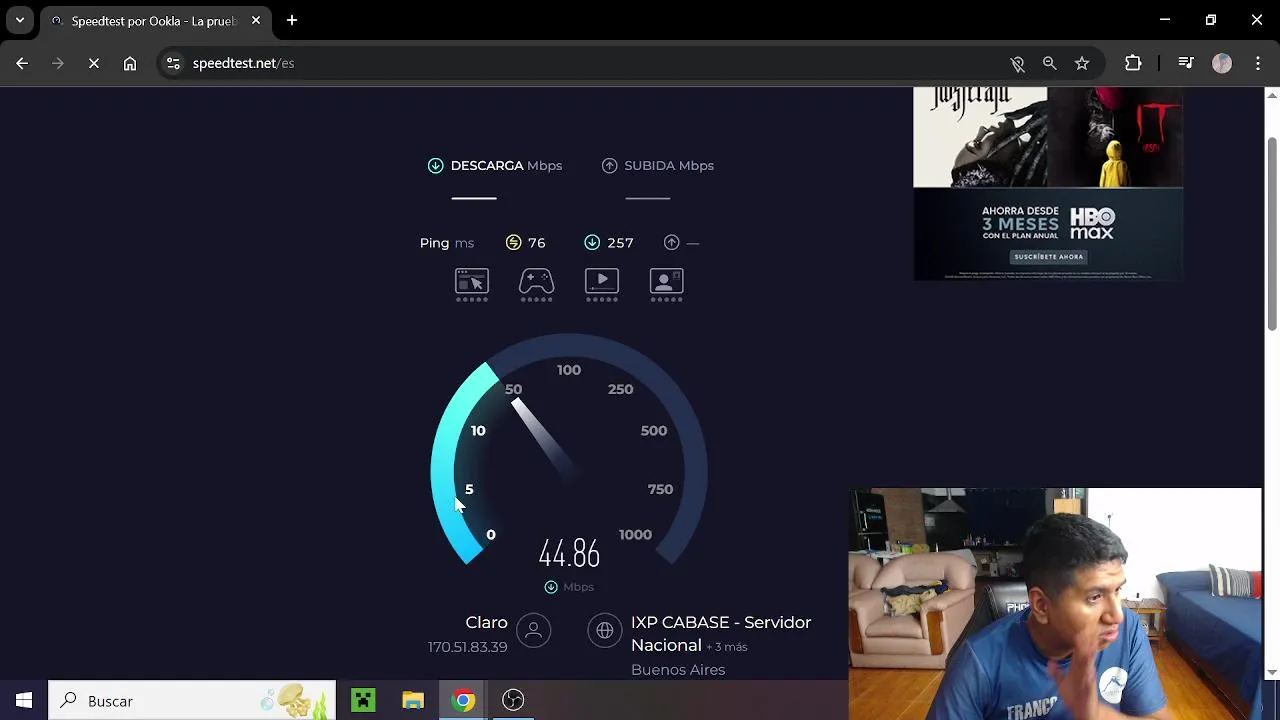
Task: Click the DESCARGA download arrow icon
Action: coord(435,165)
